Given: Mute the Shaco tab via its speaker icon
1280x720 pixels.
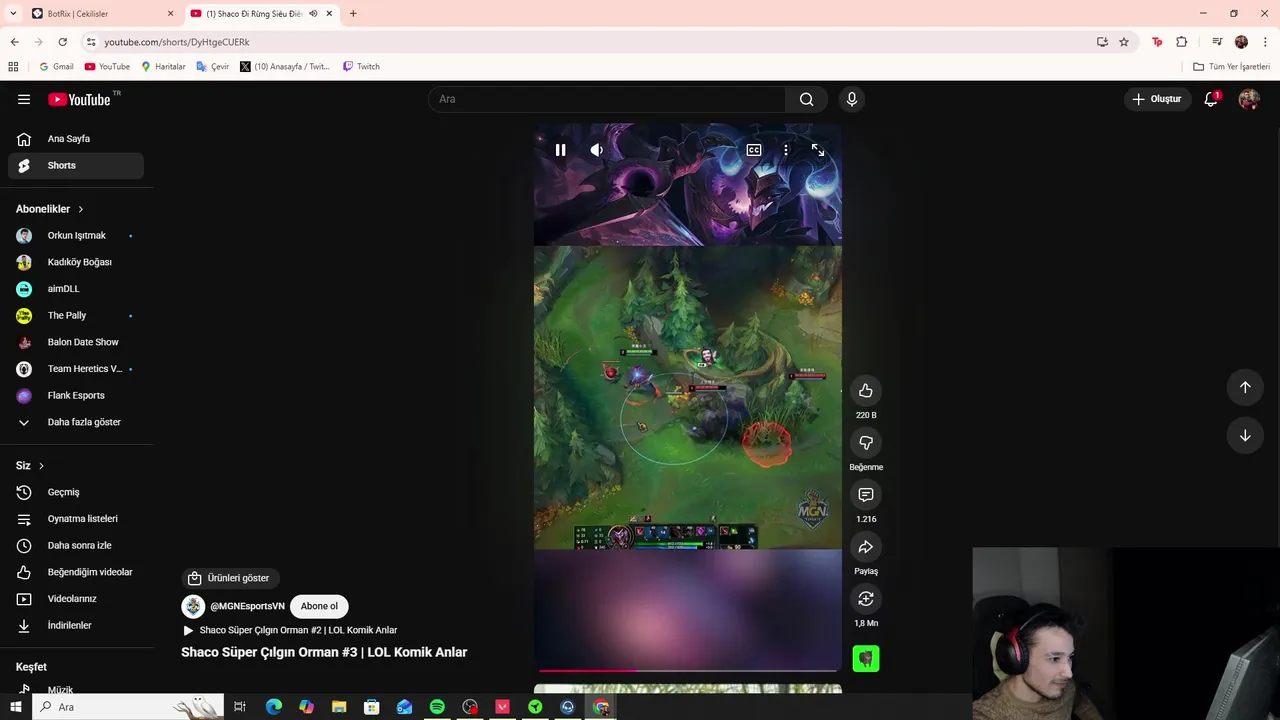Looking at the screenshot, I should [313, 13].
